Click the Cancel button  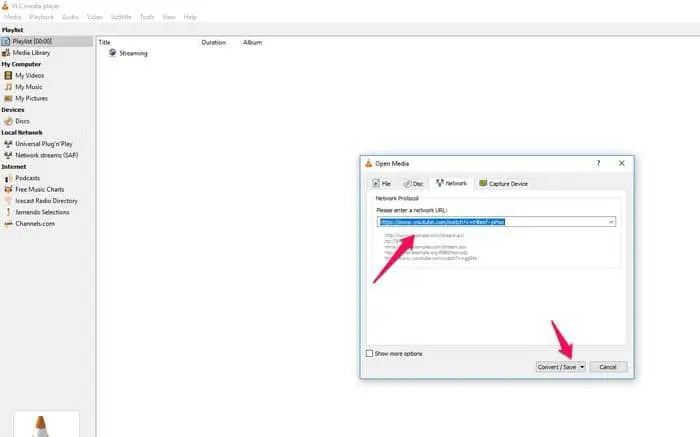click(x=608, y=367)
